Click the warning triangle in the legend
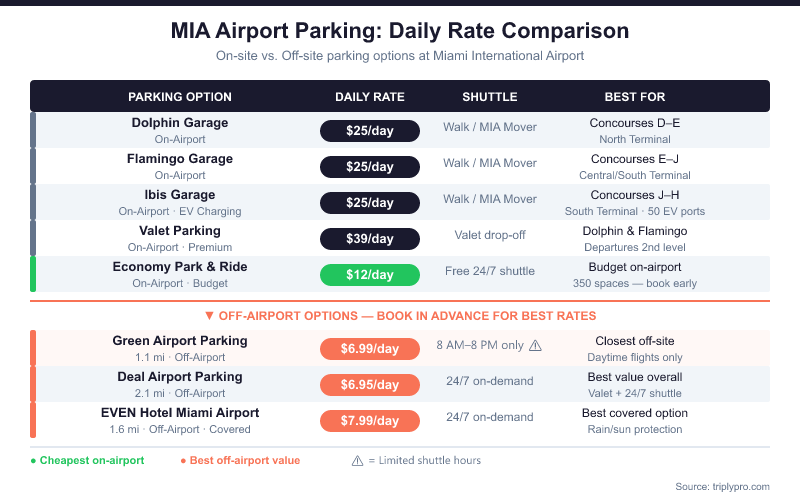This screenshot has height=500, width=800. point(357,460)
